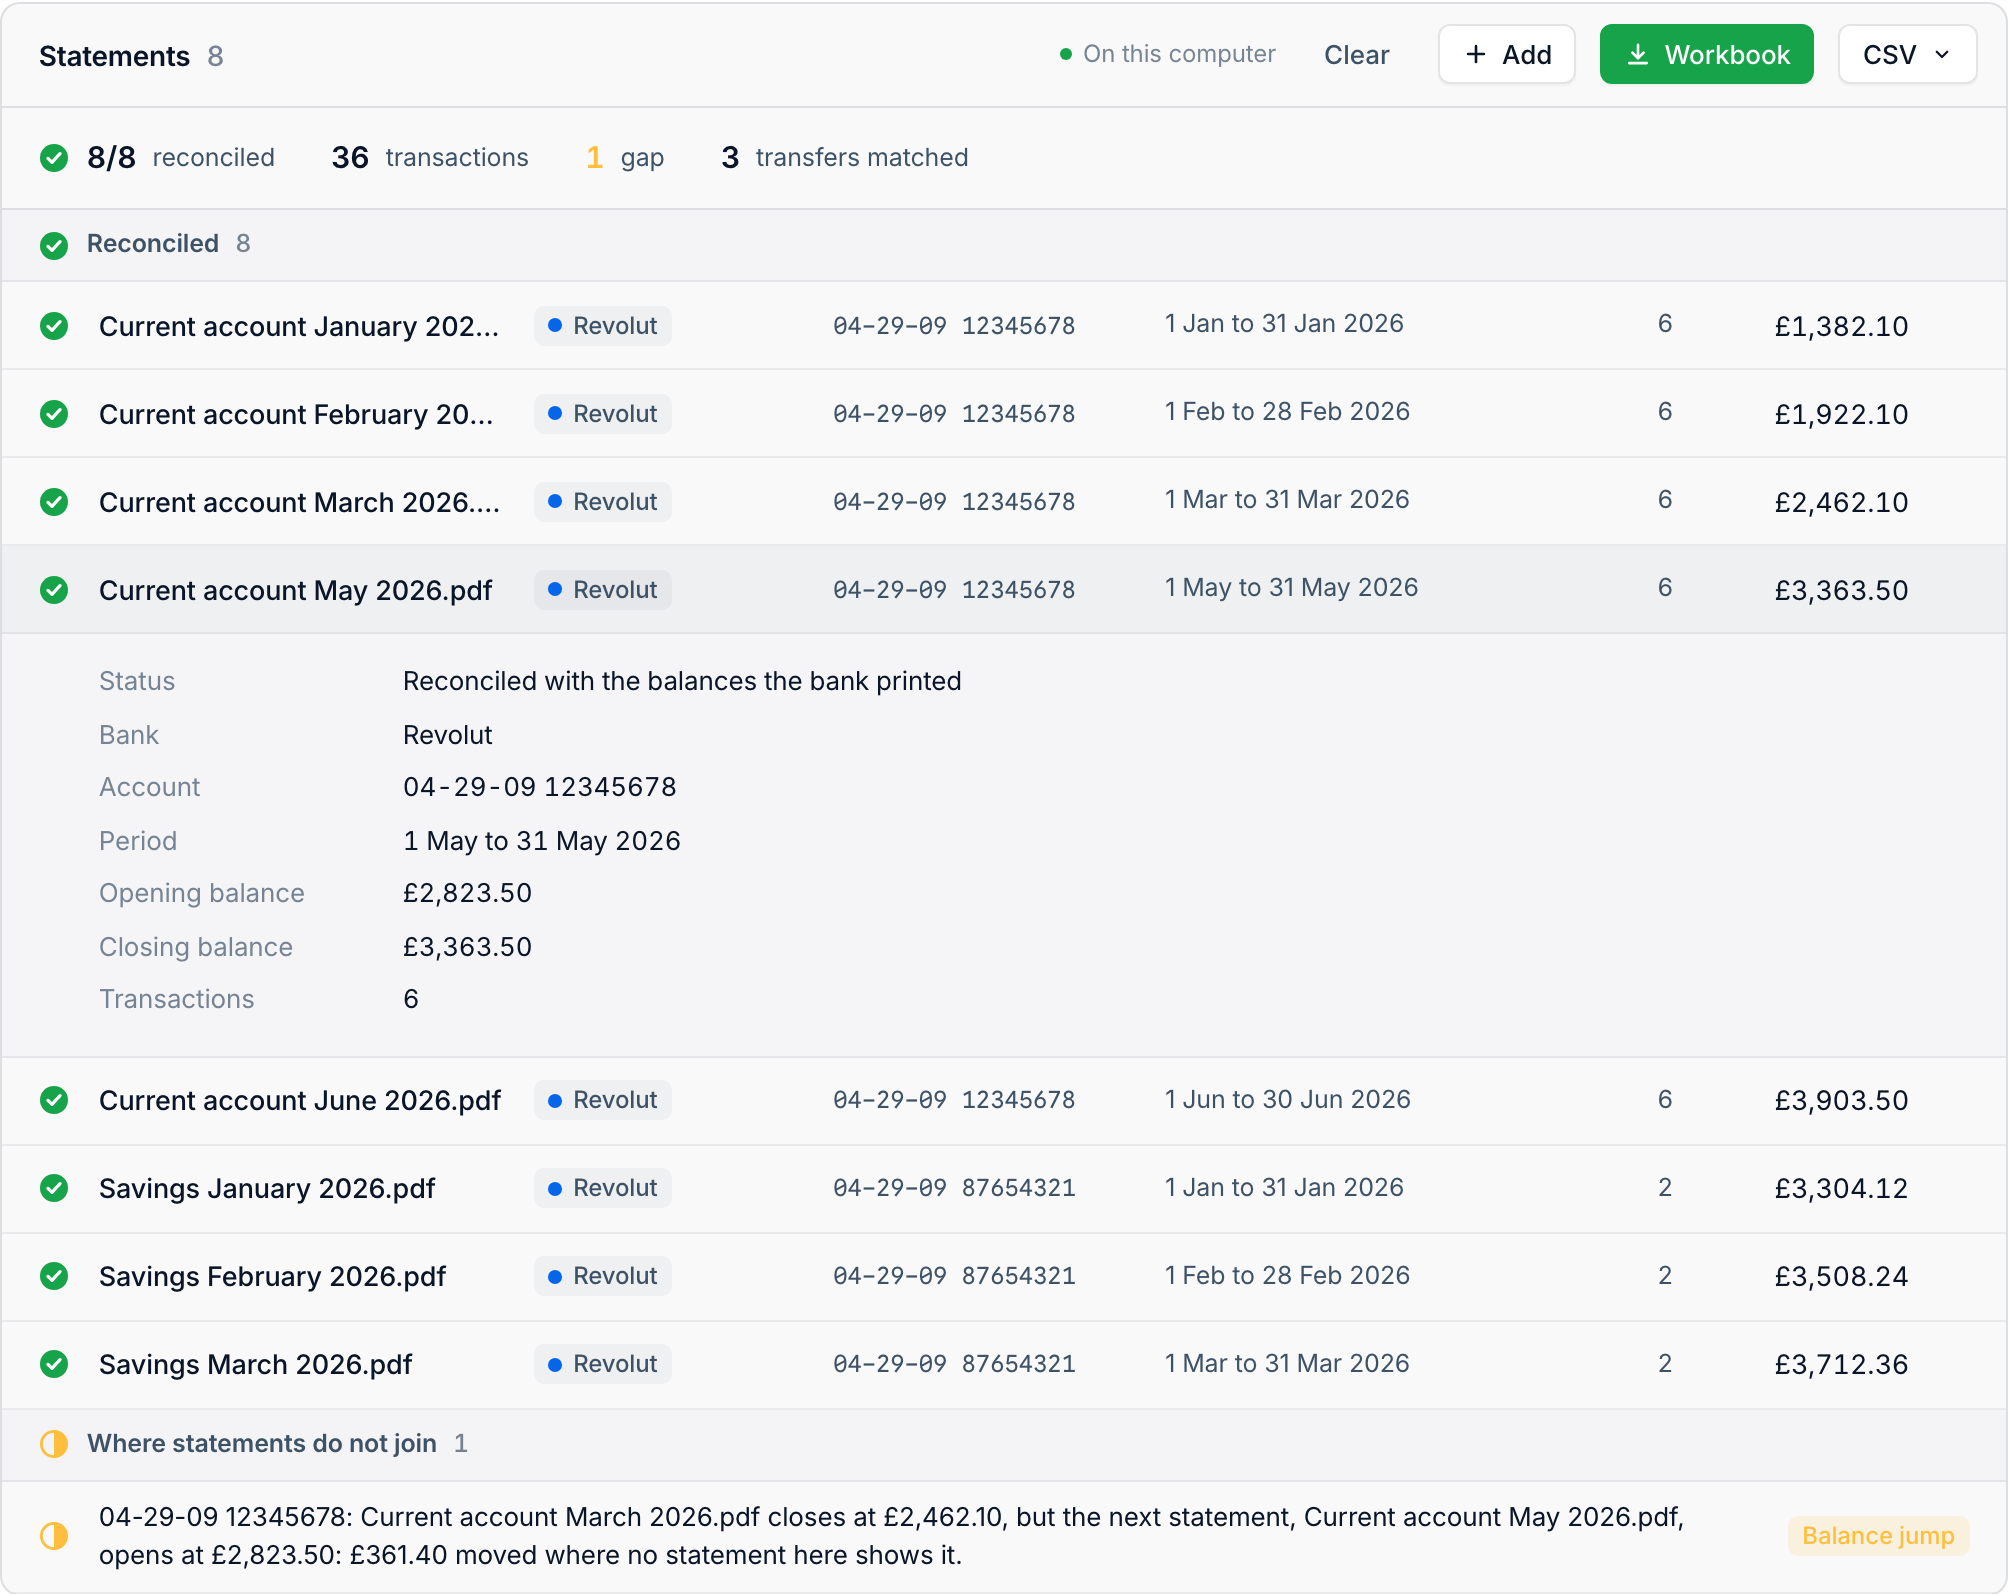Screen dimensions: 2008x1596
Task: Select the £3,304.12 closing balance
Action: coord(1841,1188)
